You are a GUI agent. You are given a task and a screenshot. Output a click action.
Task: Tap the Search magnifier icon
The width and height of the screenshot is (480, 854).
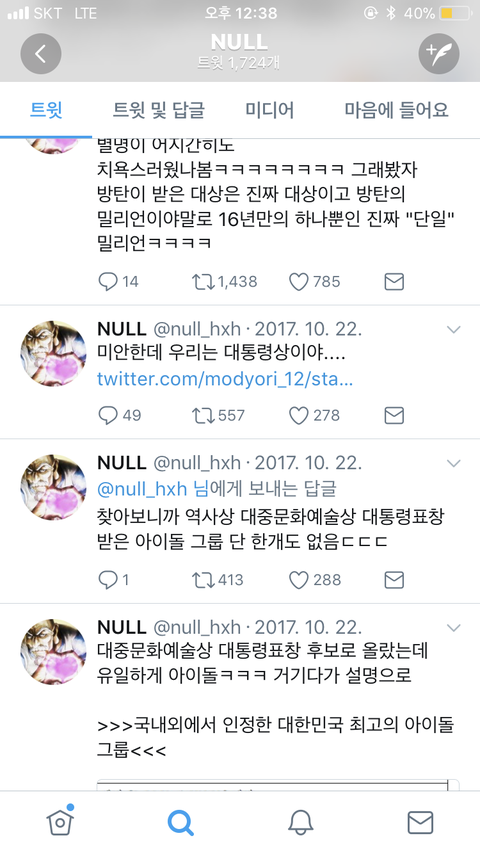click(x=180, y=822)
